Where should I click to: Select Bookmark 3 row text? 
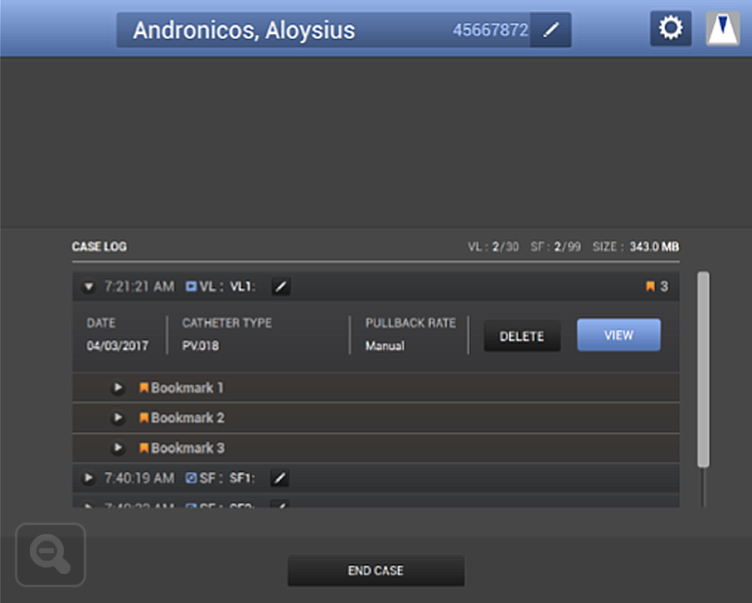tap(188, 448)
